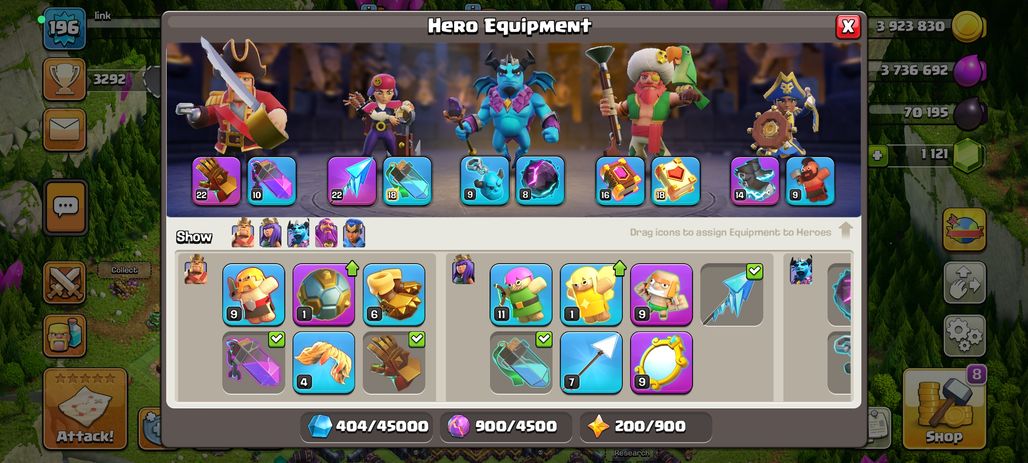Select the level 6 Earthquake Boots equipment

tap(394, 294)
